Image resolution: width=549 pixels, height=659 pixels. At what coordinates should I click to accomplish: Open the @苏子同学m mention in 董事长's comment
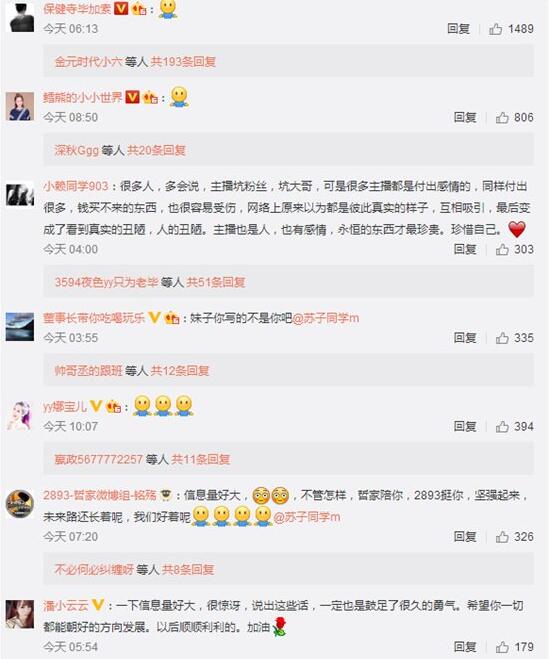coord(326,319)
